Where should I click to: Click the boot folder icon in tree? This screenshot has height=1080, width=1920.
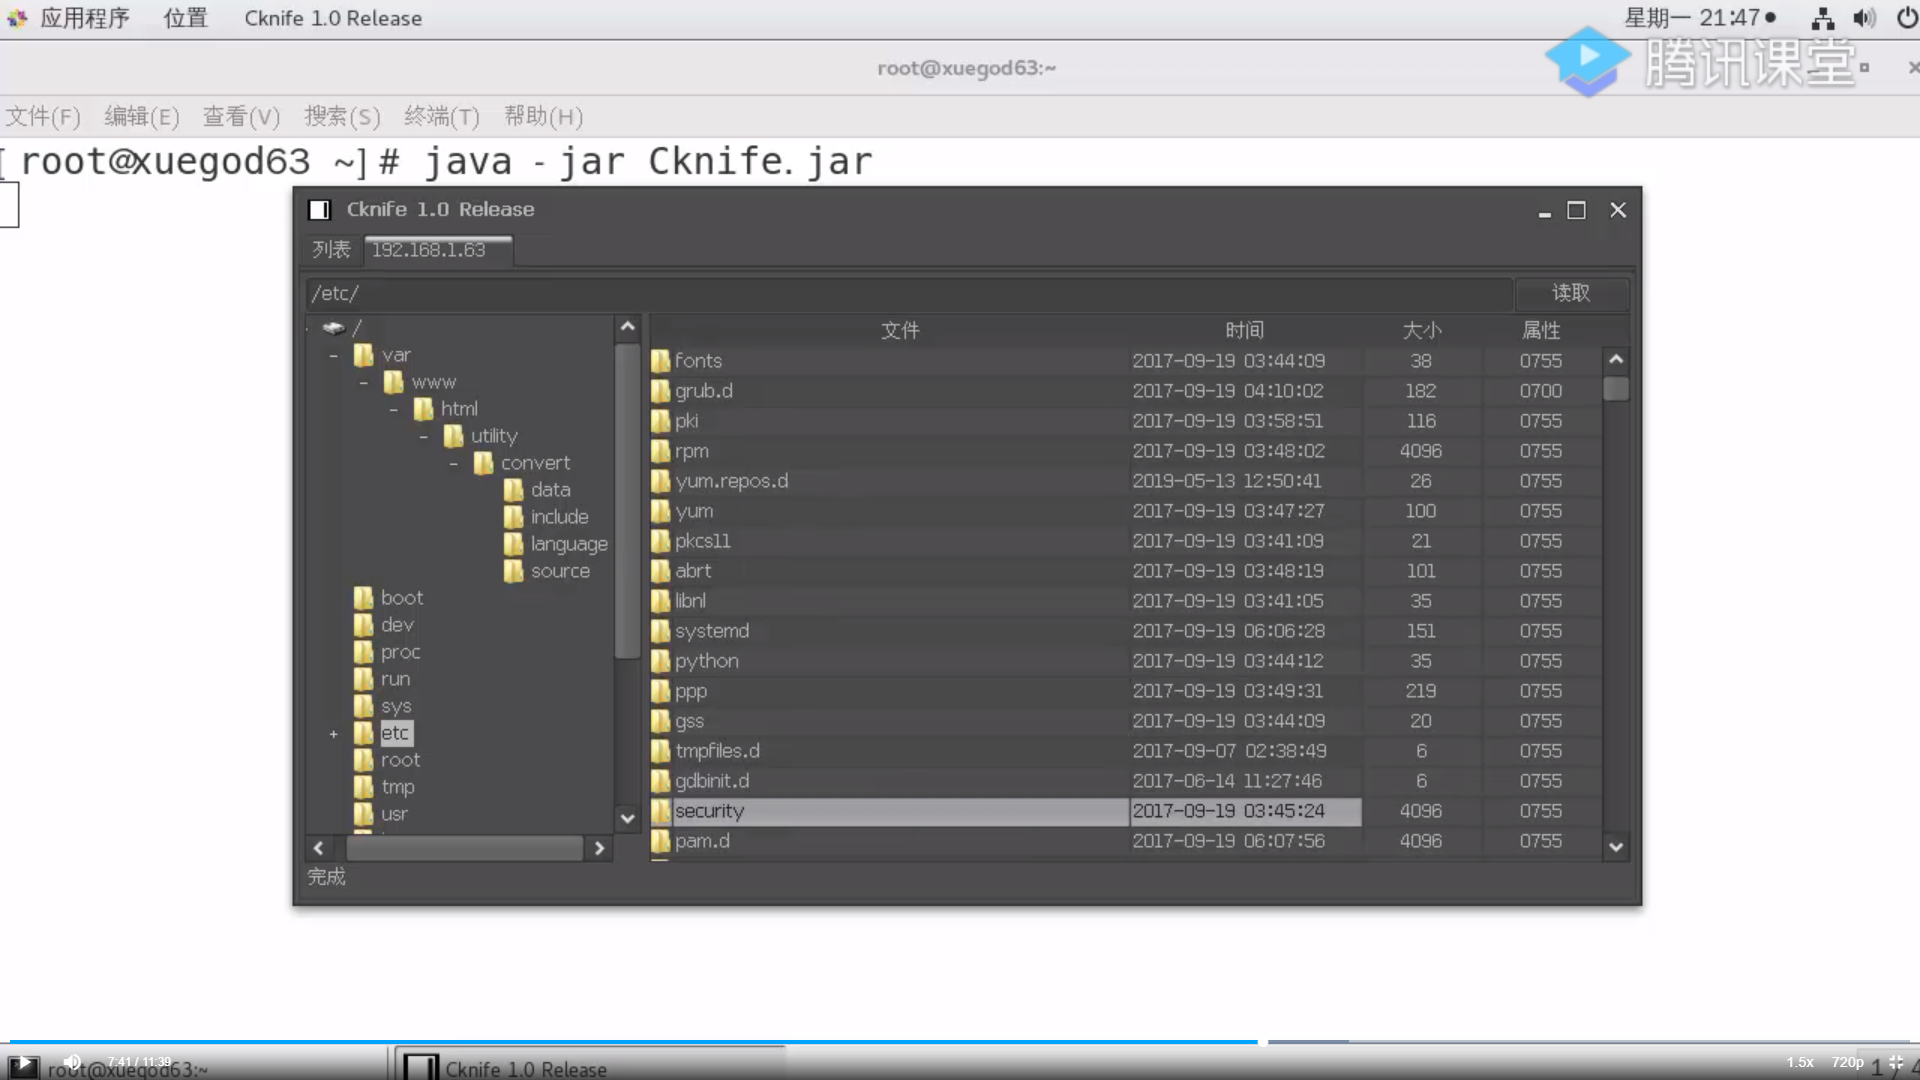click(364, 598)
